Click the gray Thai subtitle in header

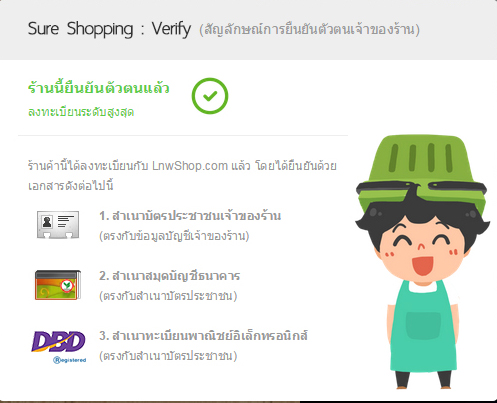click(x=309, y=30)
